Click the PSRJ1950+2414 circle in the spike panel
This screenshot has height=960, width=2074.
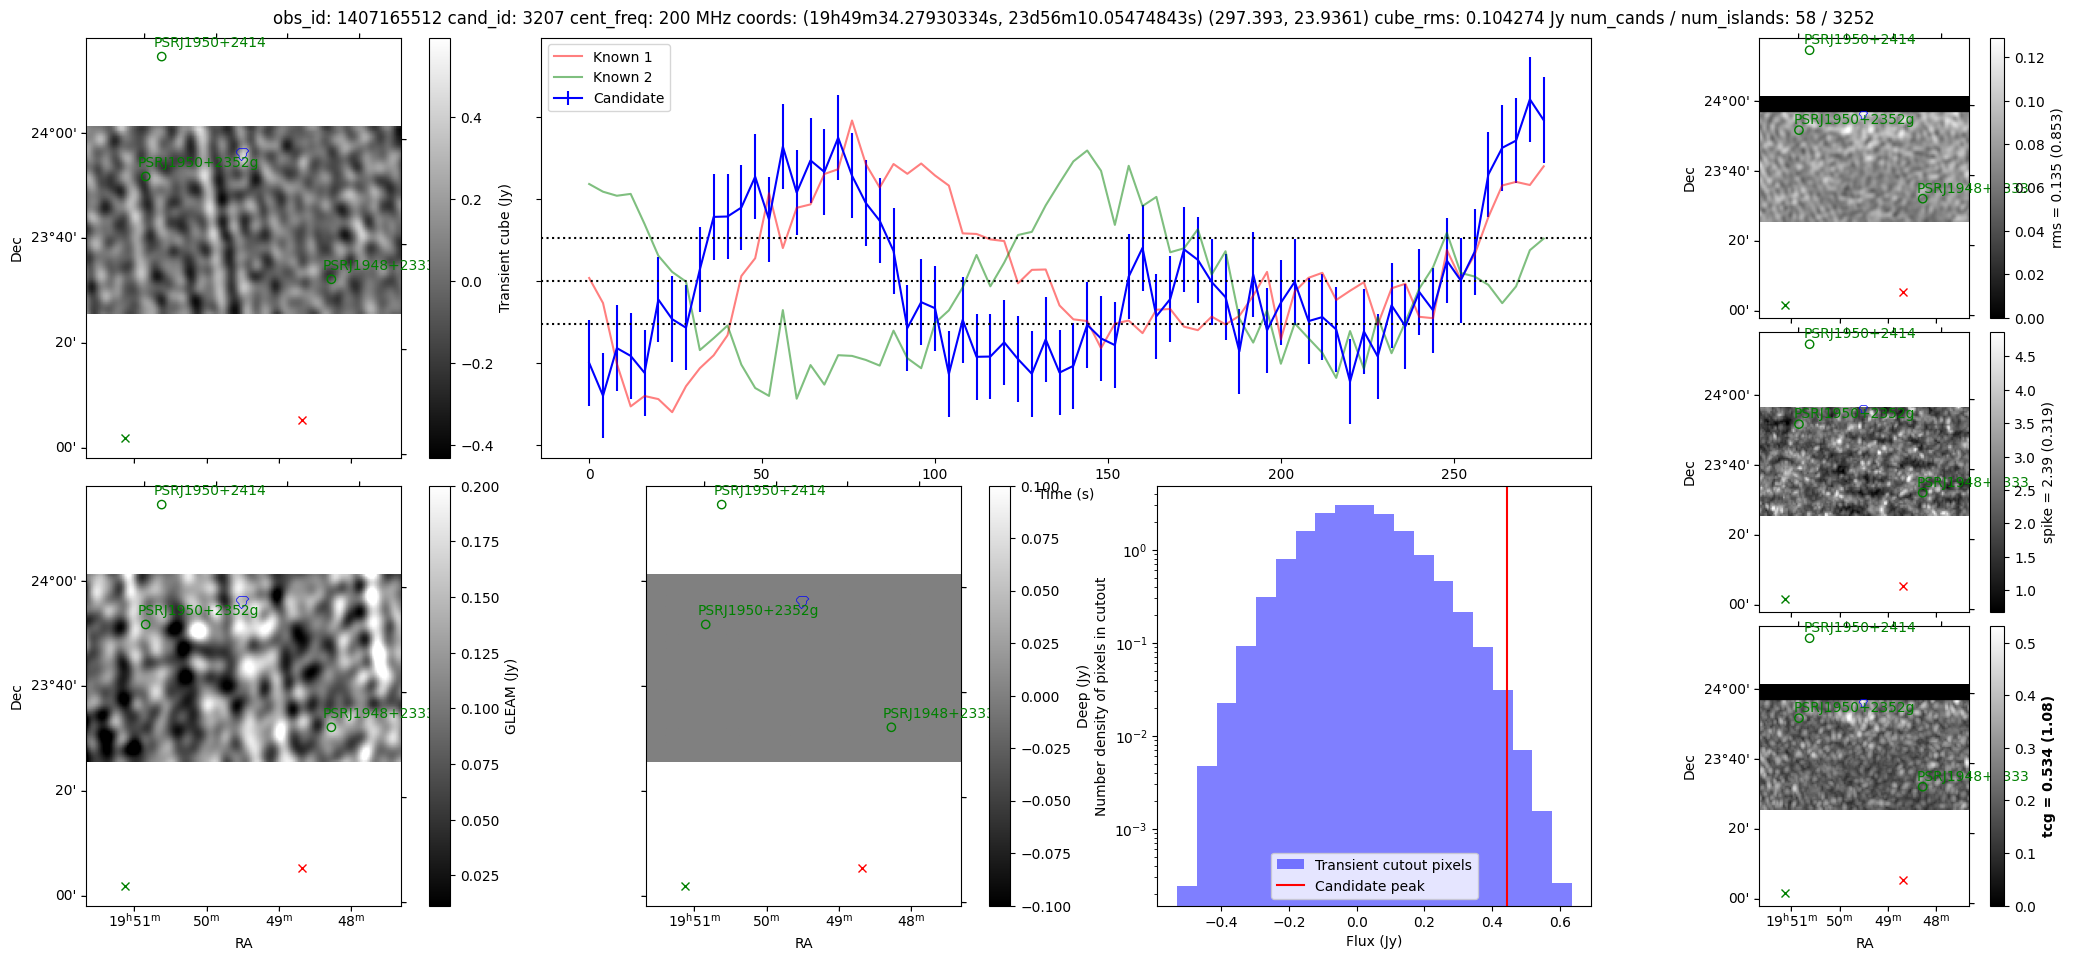(x=1809, y=345)
